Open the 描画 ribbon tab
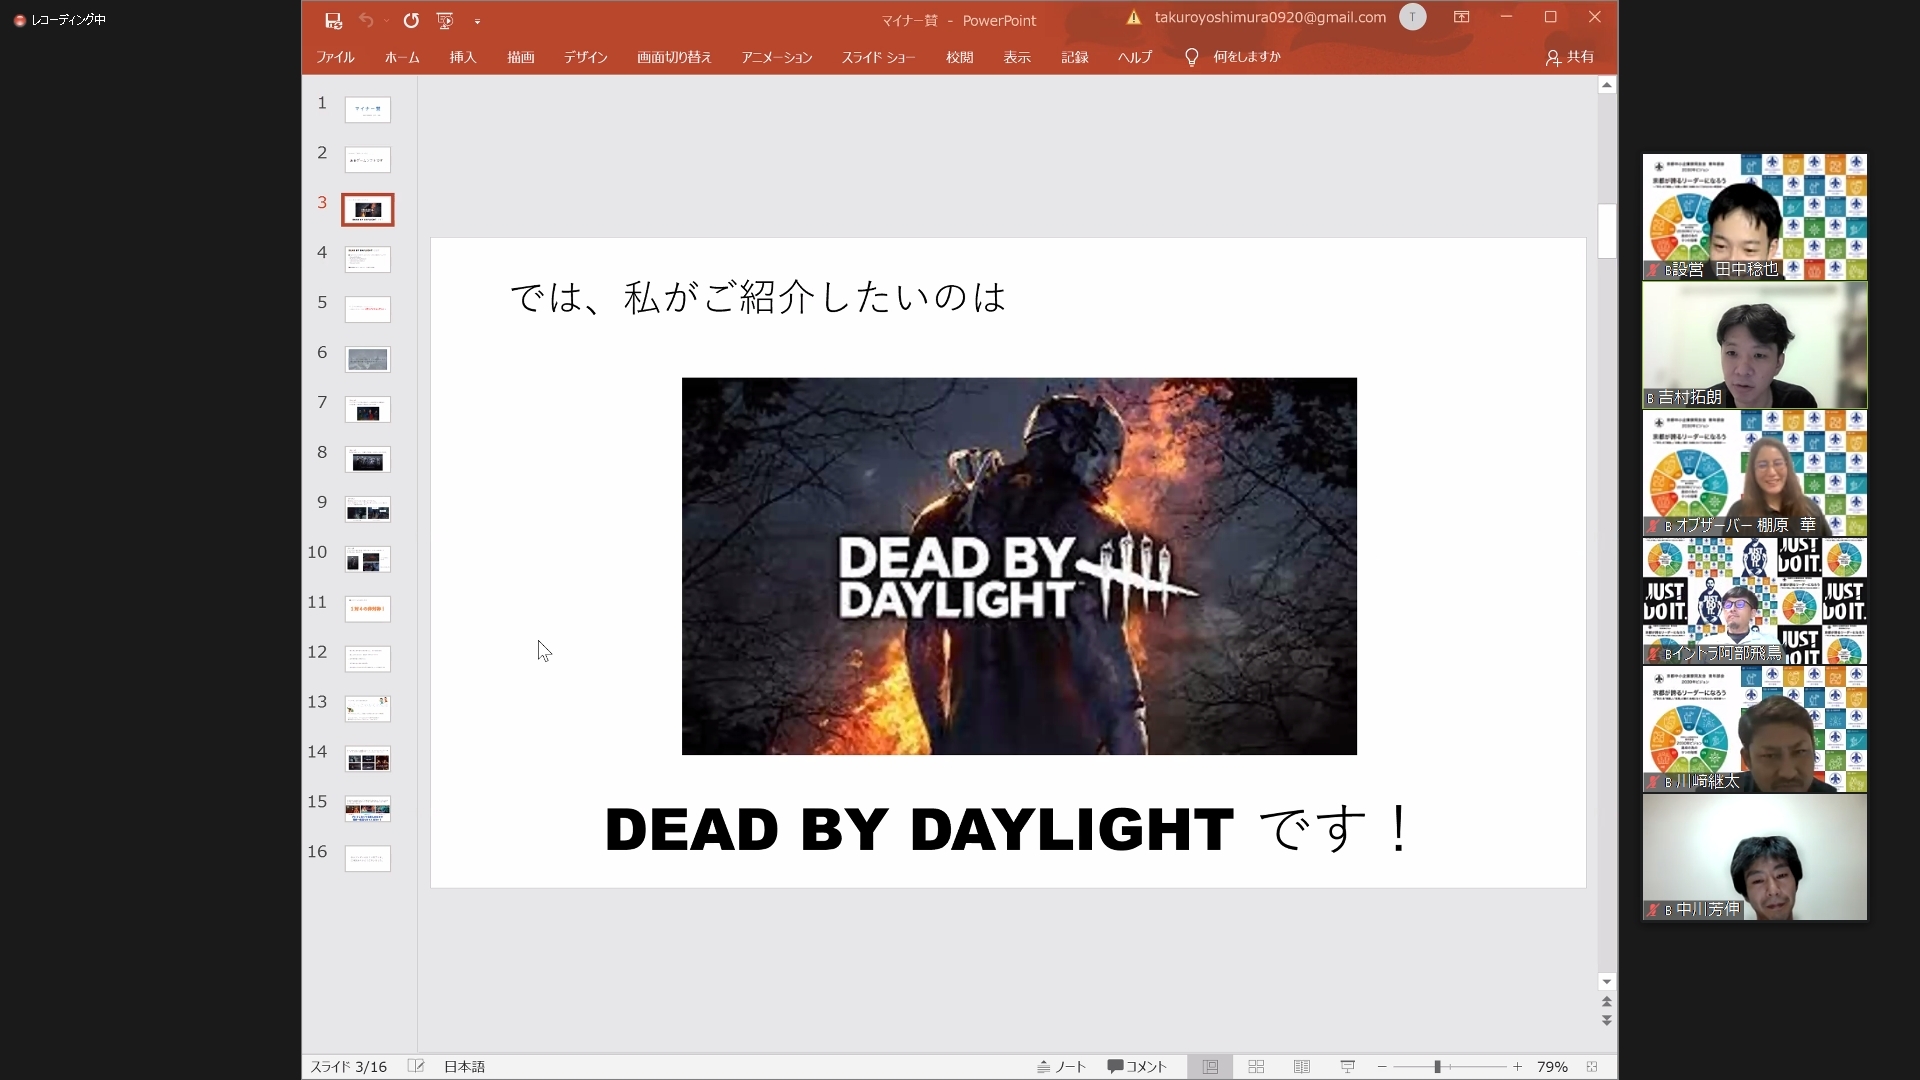 click(x=521, y=57)
